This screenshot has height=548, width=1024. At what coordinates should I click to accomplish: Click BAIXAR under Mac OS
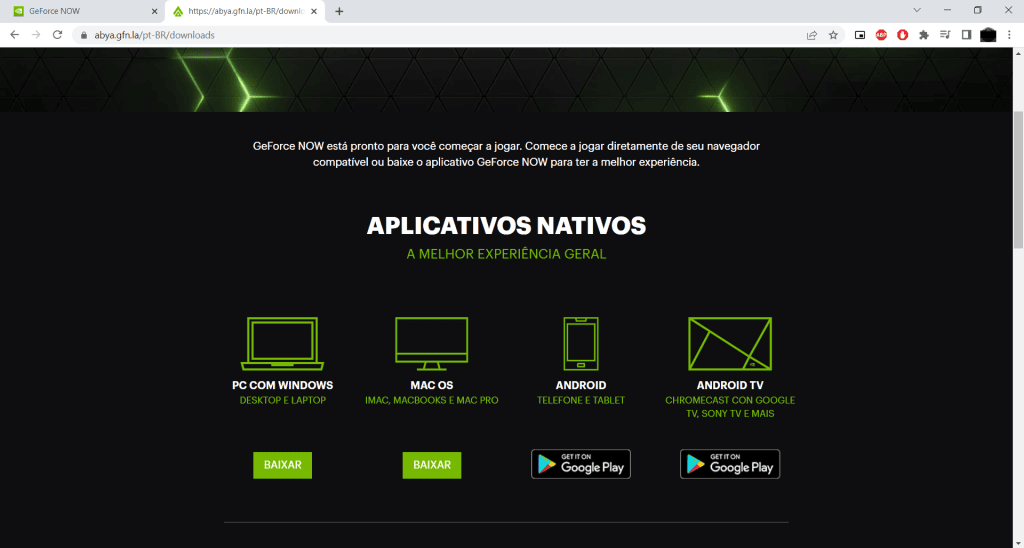432,465
